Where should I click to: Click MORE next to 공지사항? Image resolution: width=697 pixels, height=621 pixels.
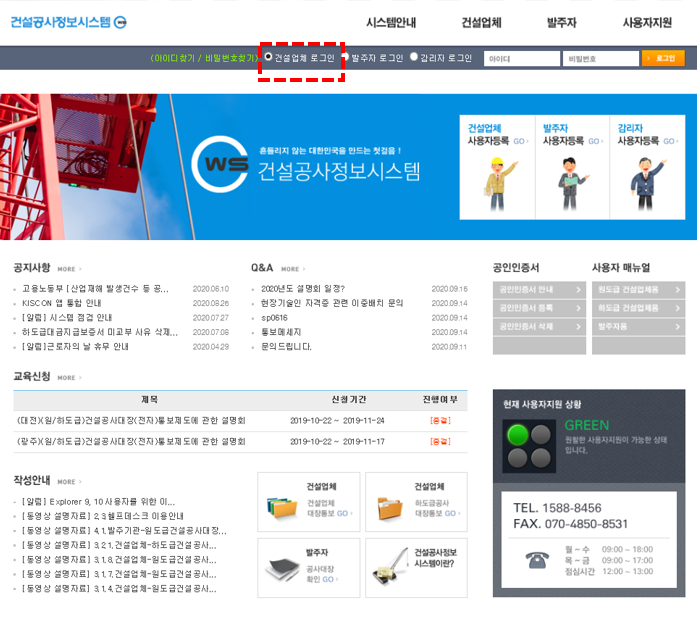tap(69, 269)
